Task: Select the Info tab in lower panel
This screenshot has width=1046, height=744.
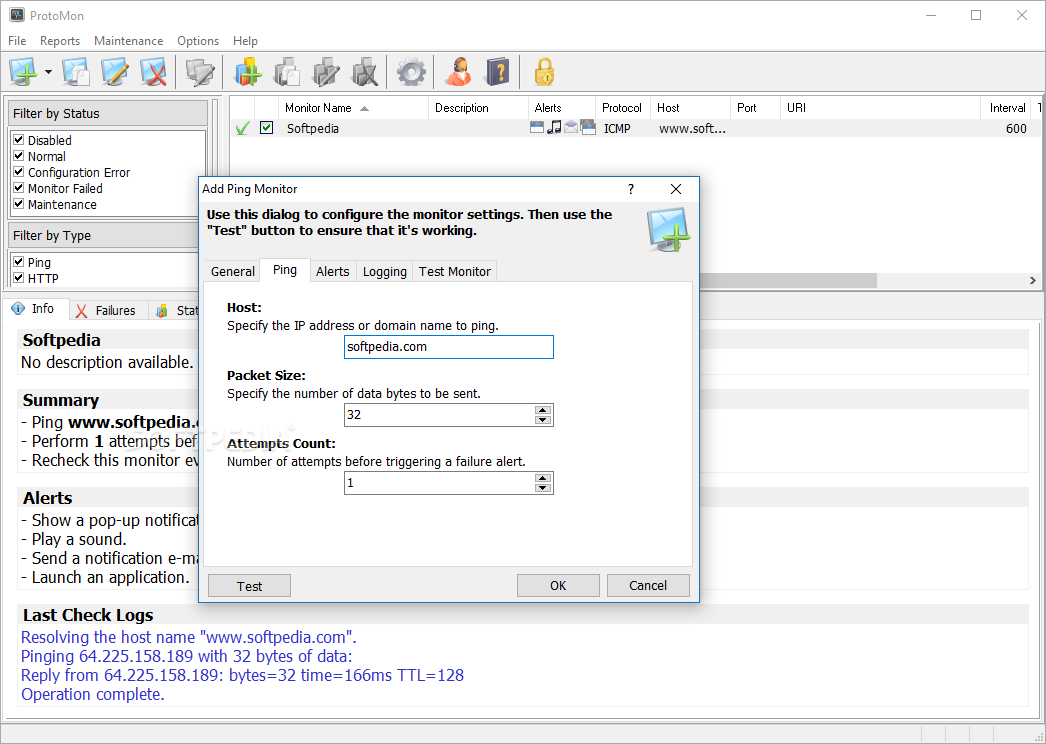Action: click(x=35, y=309)
